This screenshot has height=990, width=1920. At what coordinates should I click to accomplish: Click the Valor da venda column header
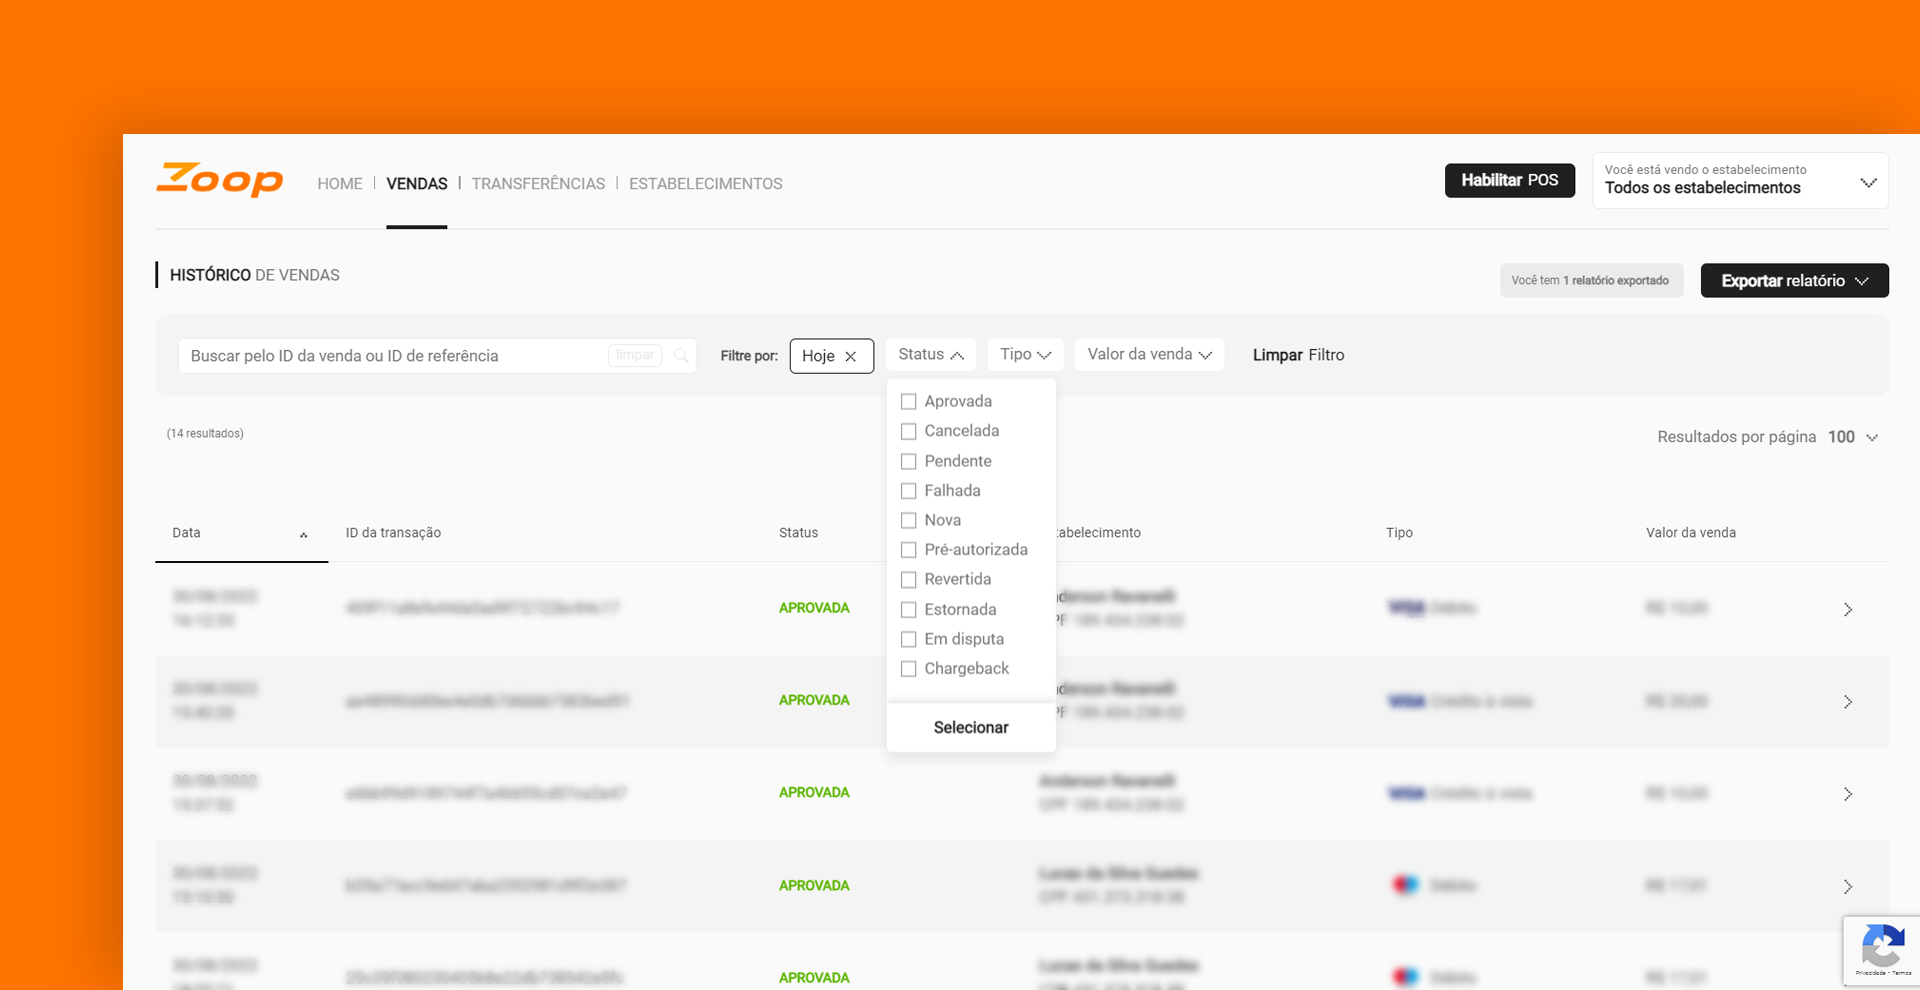tap(1691, 533)
